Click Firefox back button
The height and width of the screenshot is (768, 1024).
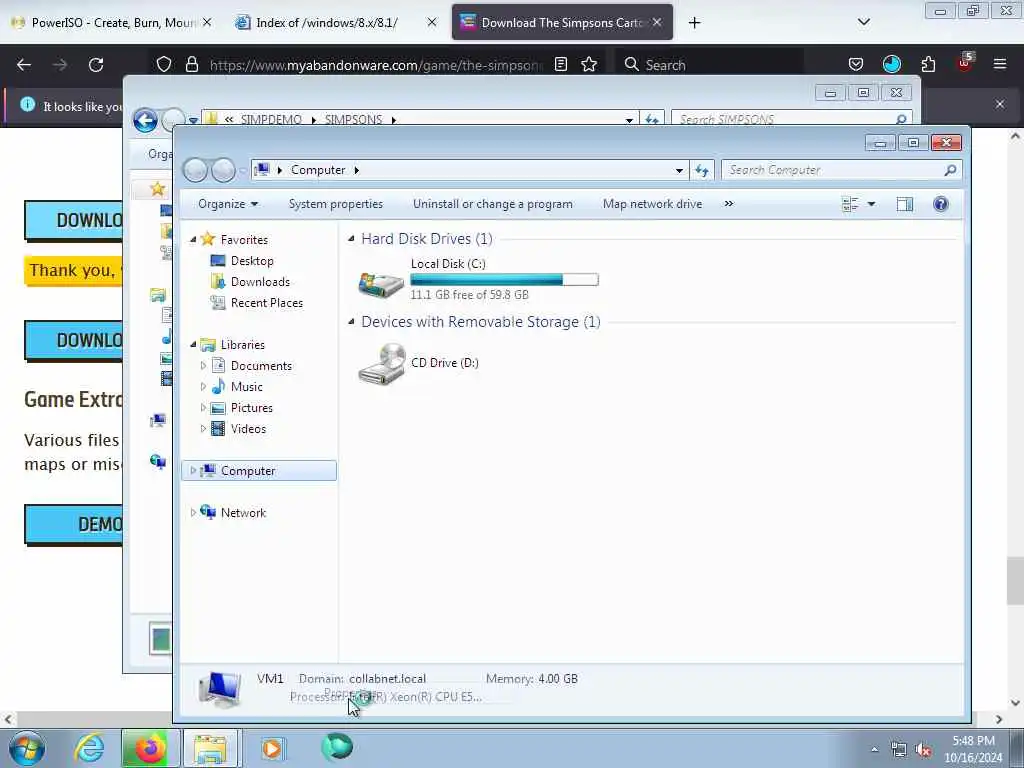tap(24, 65)
